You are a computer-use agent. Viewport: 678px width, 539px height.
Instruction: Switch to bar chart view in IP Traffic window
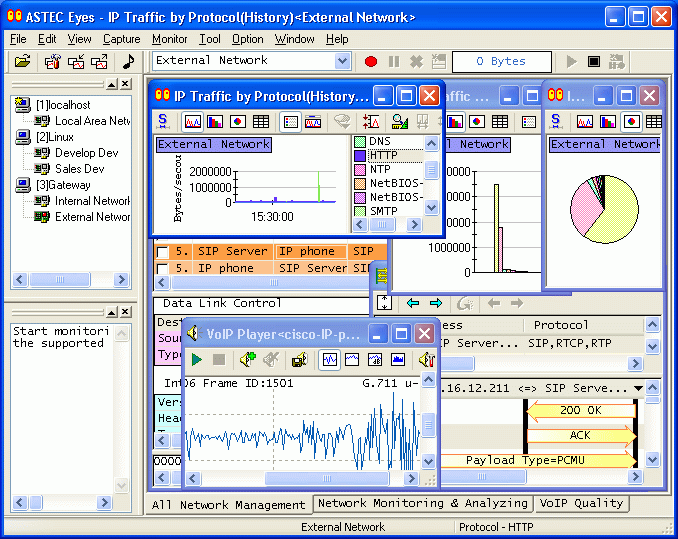pos(215,122)
